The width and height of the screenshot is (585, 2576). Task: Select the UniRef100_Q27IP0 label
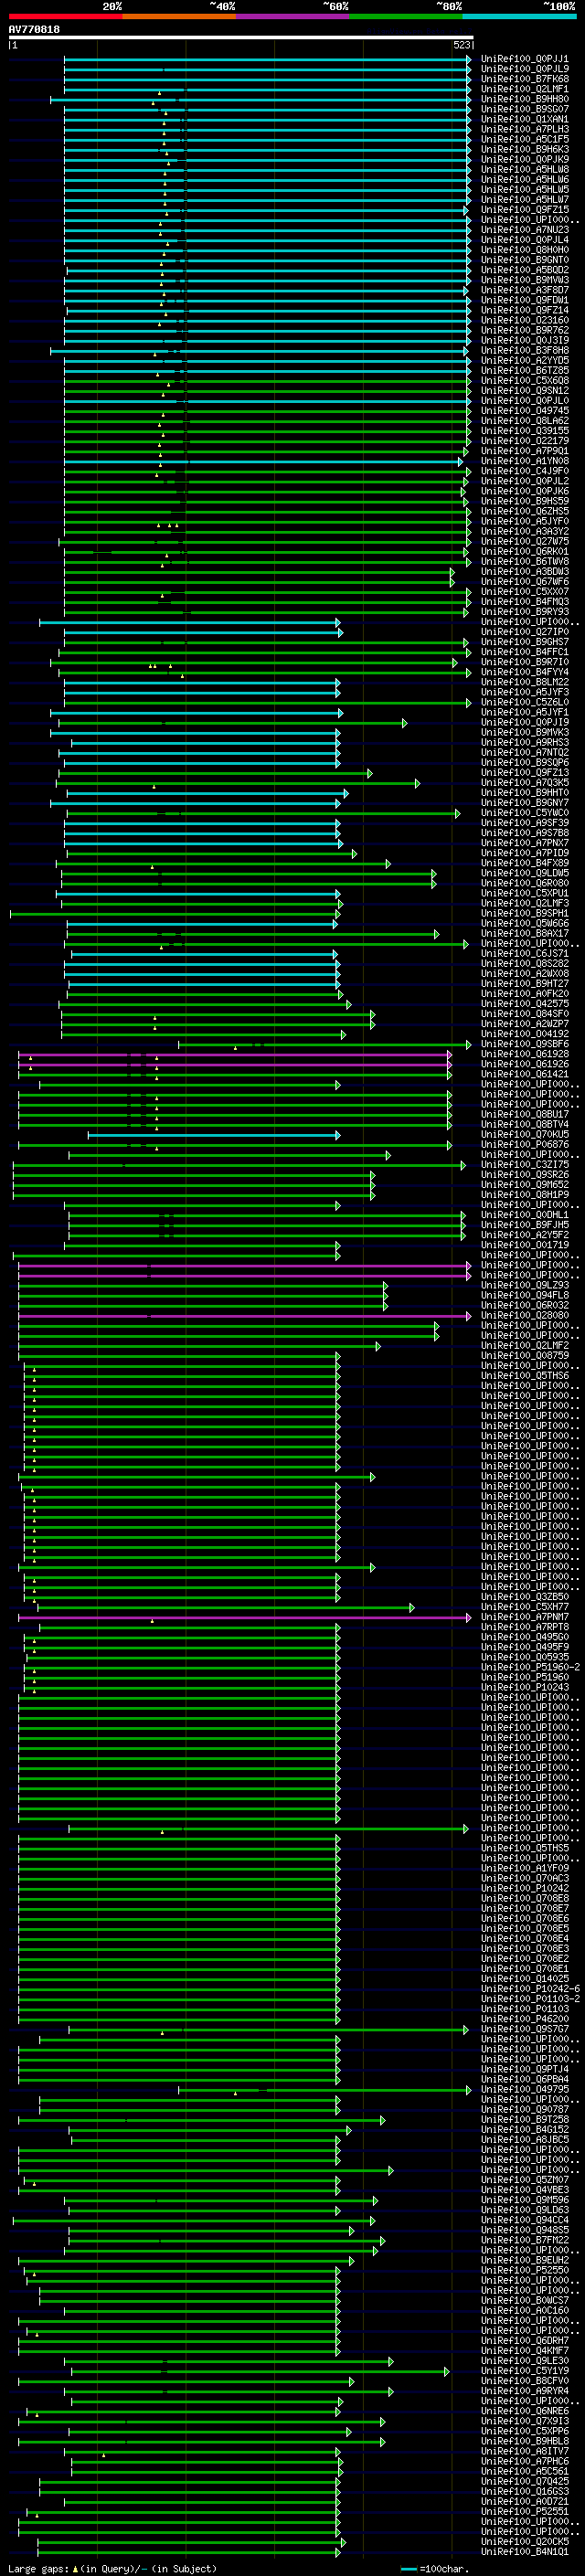pos(524,632)
